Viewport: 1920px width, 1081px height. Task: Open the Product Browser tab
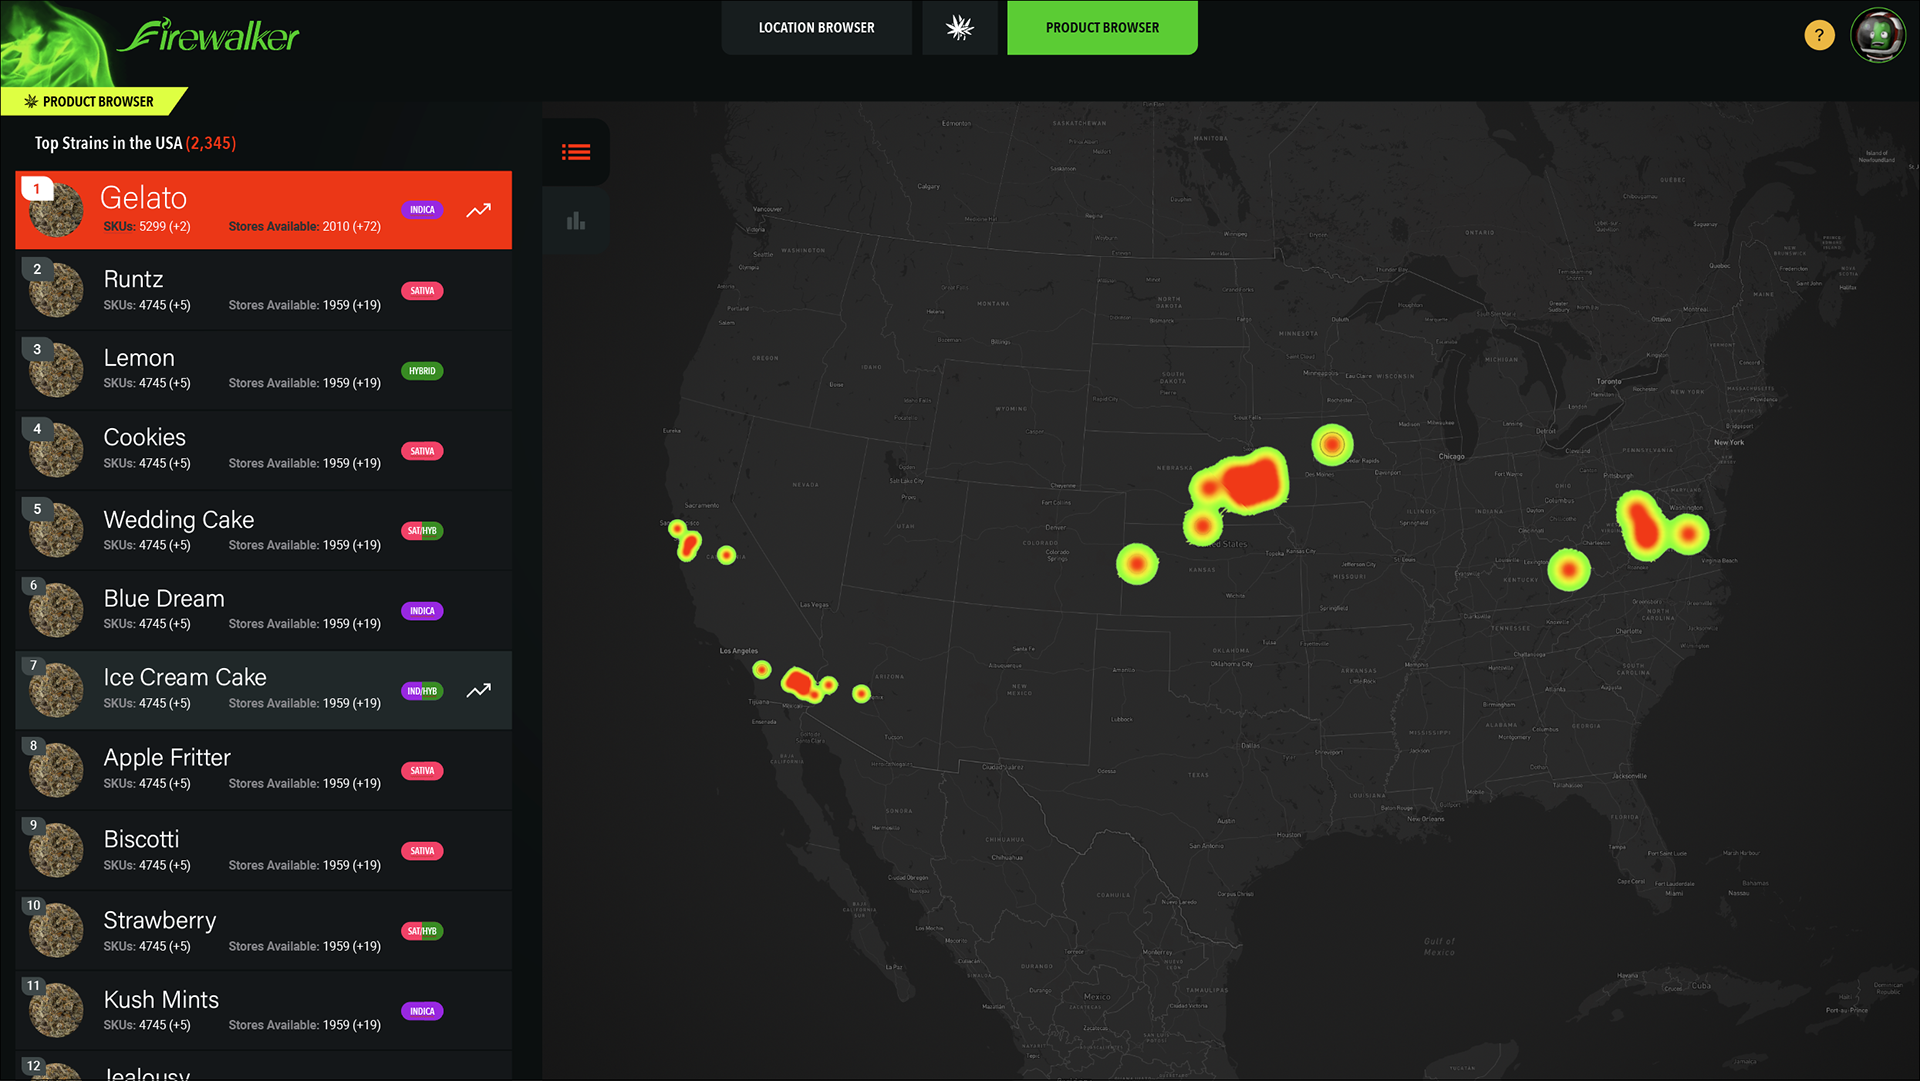(1102, 27)
